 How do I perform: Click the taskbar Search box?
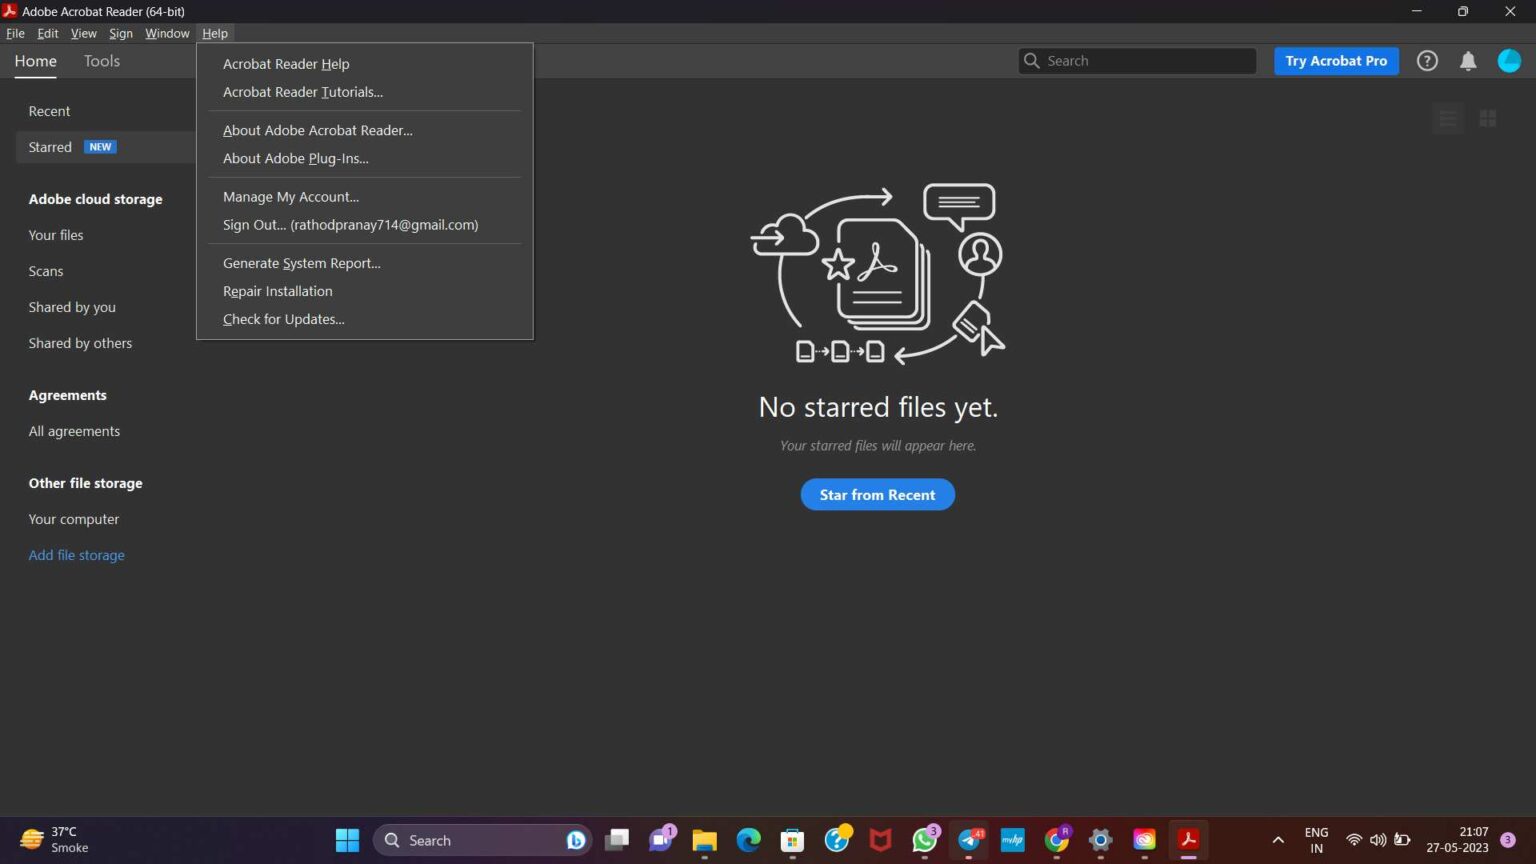point(483,840)
